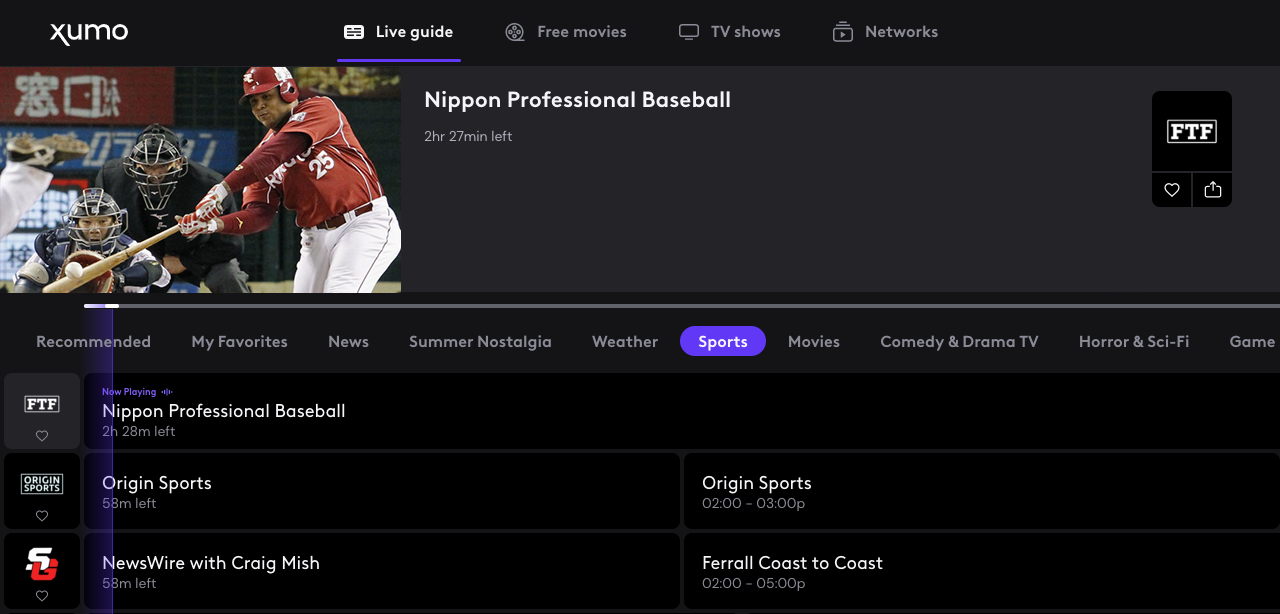This screenshot has height=614, width=1280.
Task: Favorite Nippon Professional Baseball with heart icon
Action: click(x=1172, y=190)
